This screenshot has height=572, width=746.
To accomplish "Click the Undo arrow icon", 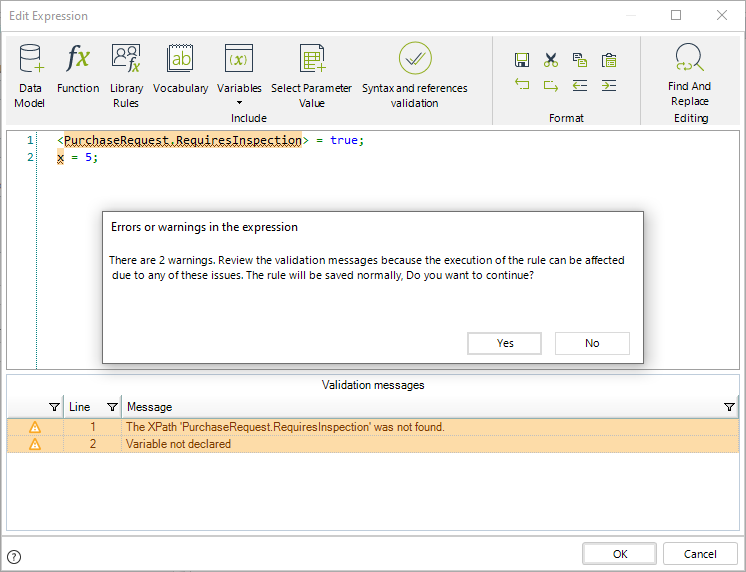I will tap(522, 85).
